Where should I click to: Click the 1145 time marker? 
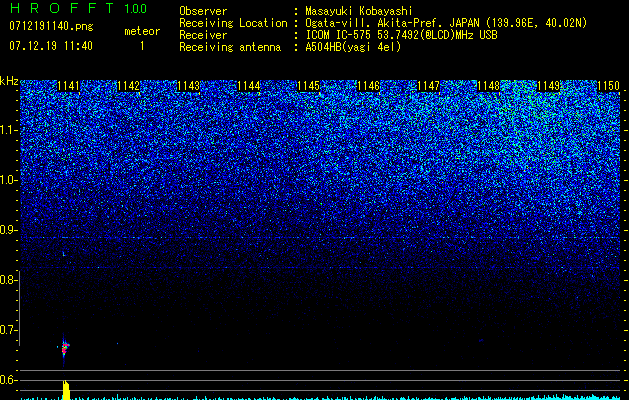(x=308, y=86)
